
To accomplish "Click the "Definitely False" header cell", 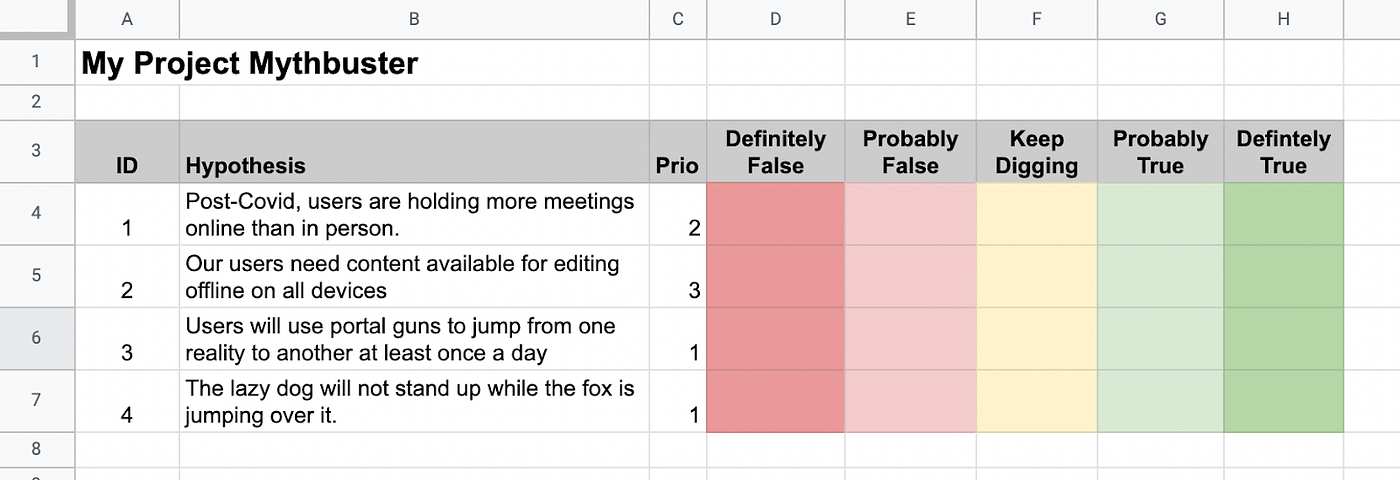I will pyautogui.click(x=775, y=152).
